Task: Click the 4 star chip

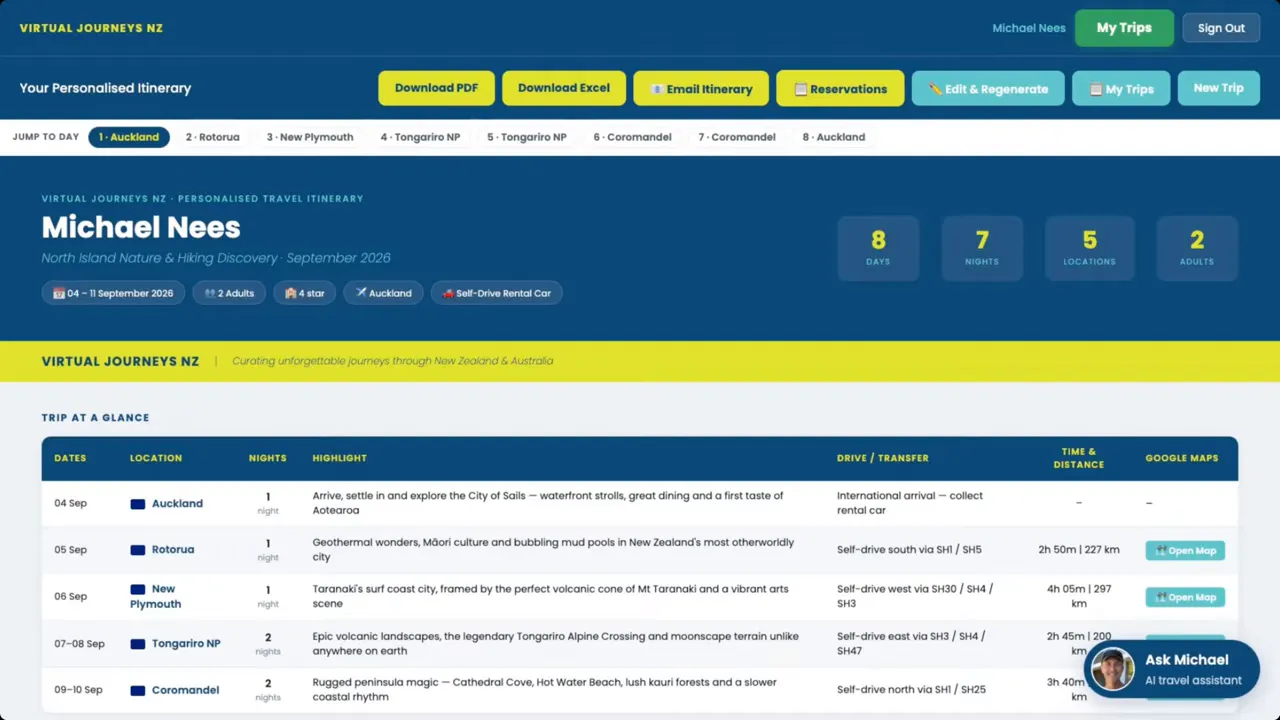Action: click(x=305, y=293)
